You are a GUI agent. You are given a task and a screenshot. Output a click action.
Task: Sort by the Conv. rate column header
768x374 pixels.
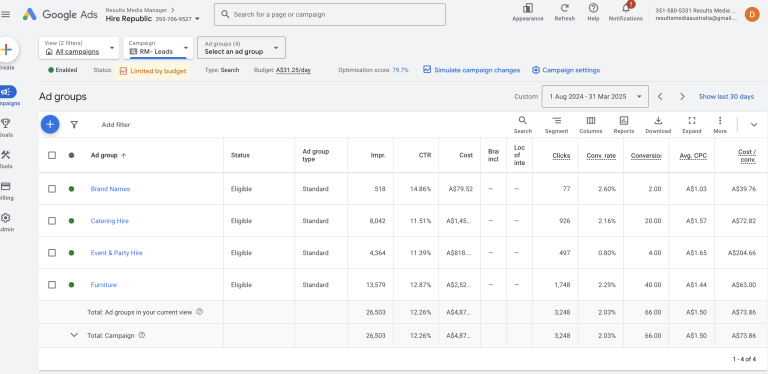[601, 156]
